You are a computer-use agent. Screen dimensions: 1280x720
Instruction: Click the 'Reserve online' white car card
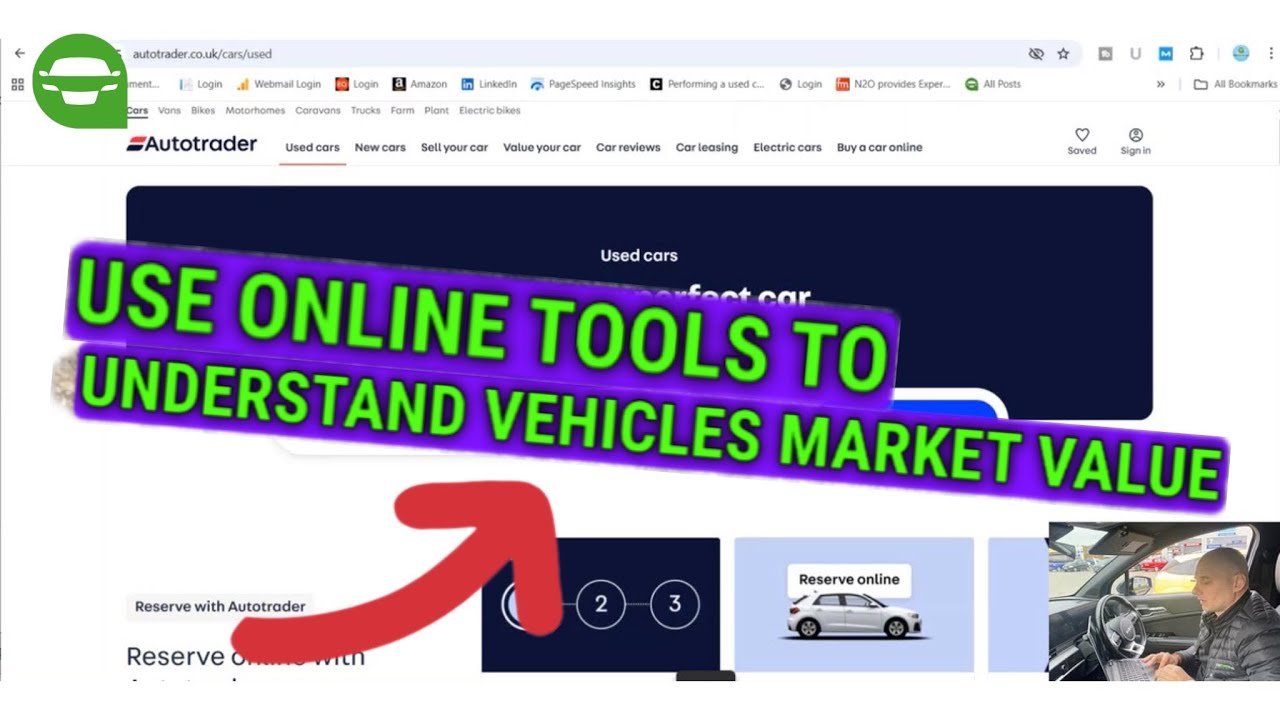tap(854, 604)
